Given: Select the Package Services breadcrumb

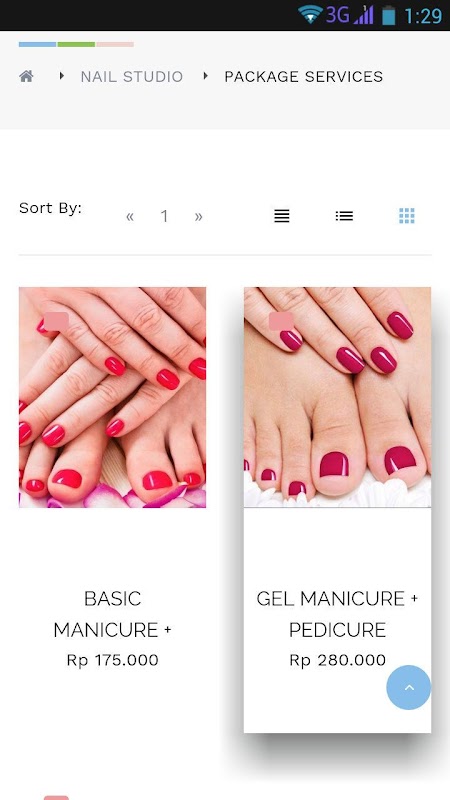Looking at the screenshot, I should pos(304,77).
